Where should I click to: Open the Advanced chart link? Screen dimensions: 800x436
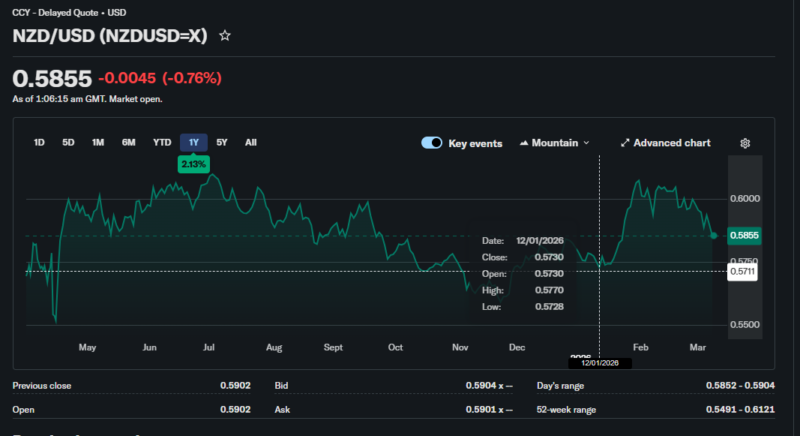[671, 143]
